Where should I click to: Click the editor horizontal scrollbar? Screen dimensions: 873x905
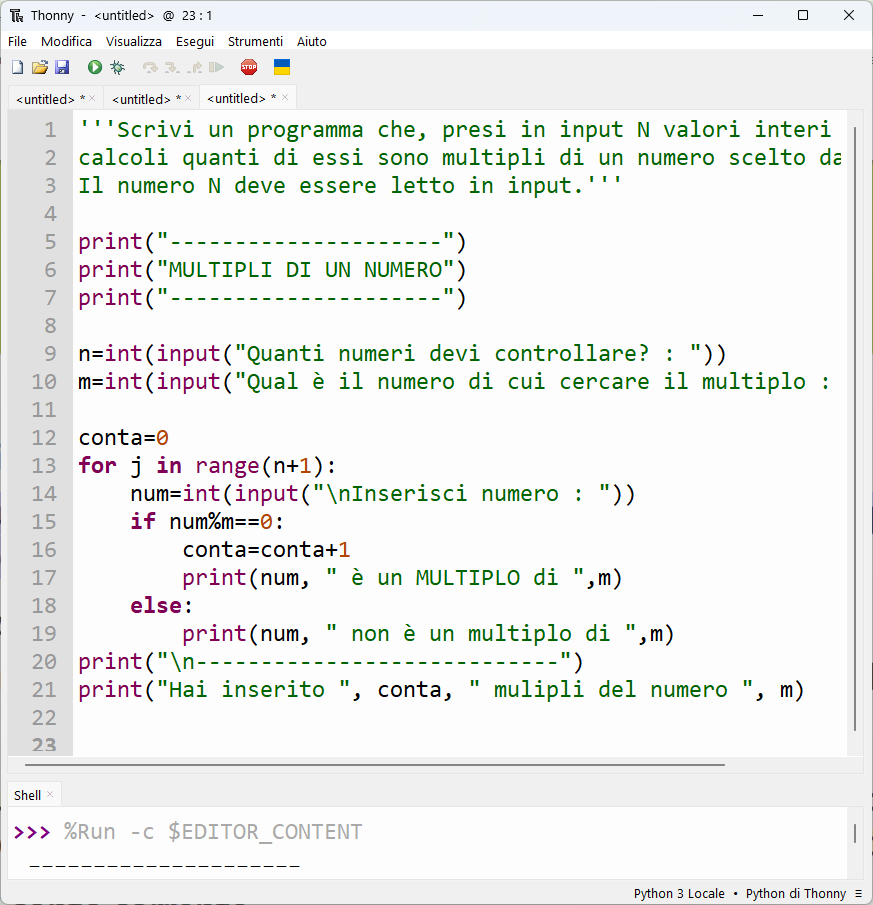(x=374, y=765)
